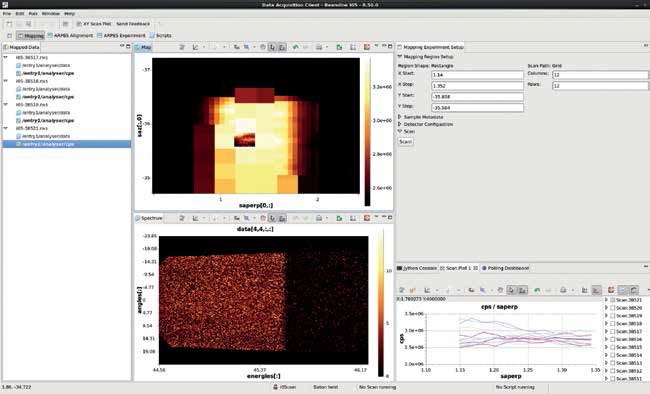Collapse the i05-38521.nxs tree node

point(6,129)
